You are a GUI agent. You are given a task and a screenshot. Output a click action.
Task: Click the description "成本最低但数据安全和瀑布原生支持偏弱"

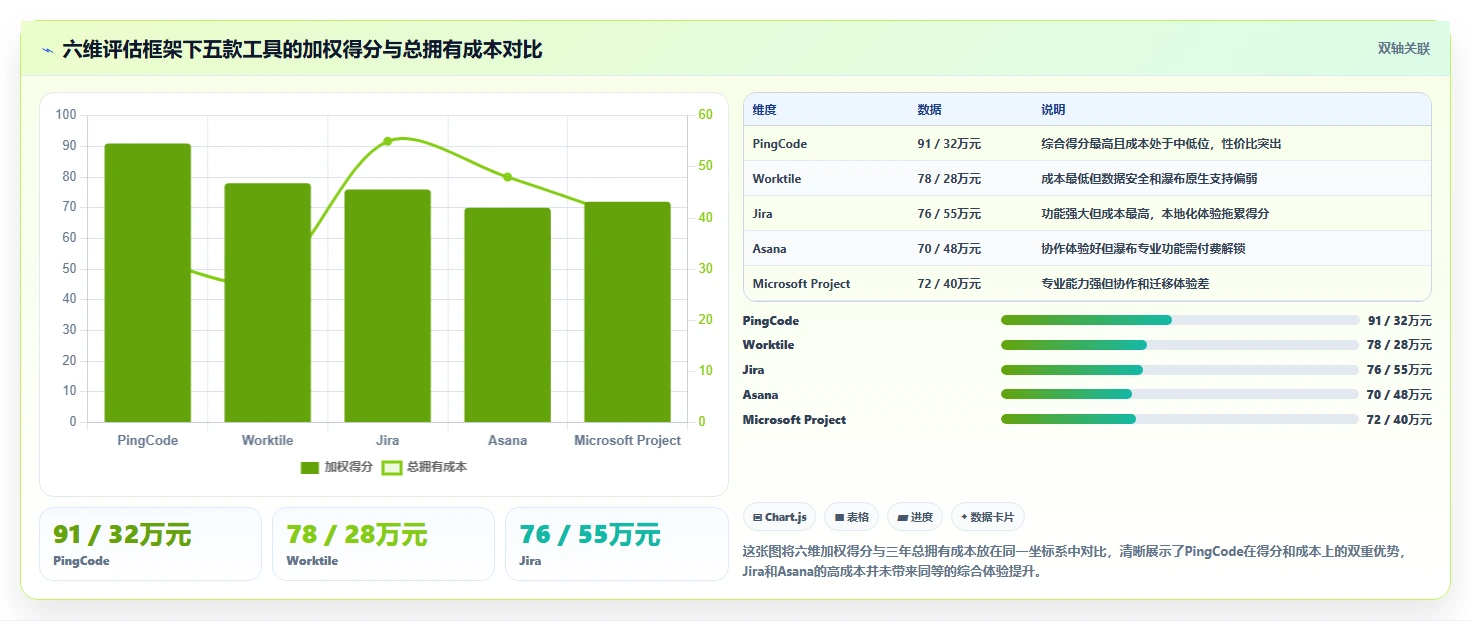(x=1149, y=179)
